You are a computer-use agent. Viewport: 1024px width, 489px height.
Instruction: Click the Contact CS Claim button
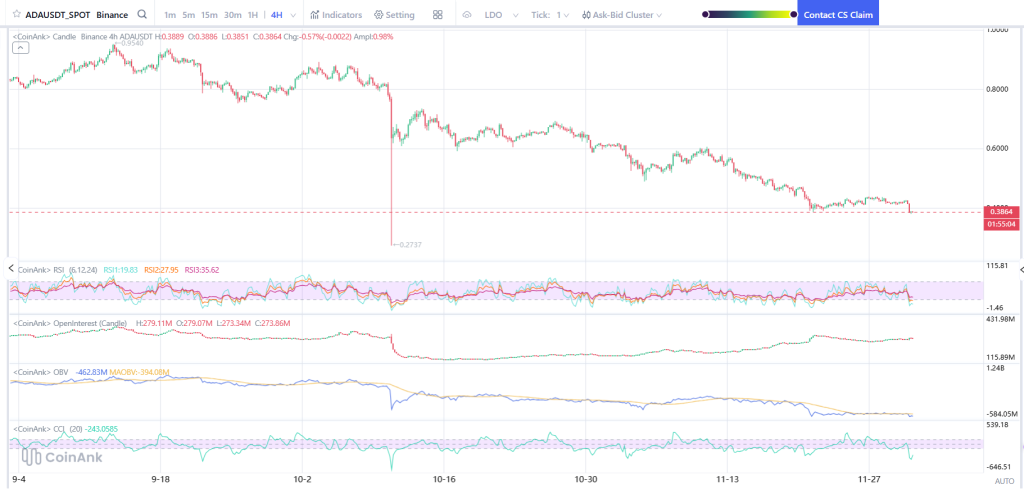[838, 15]
